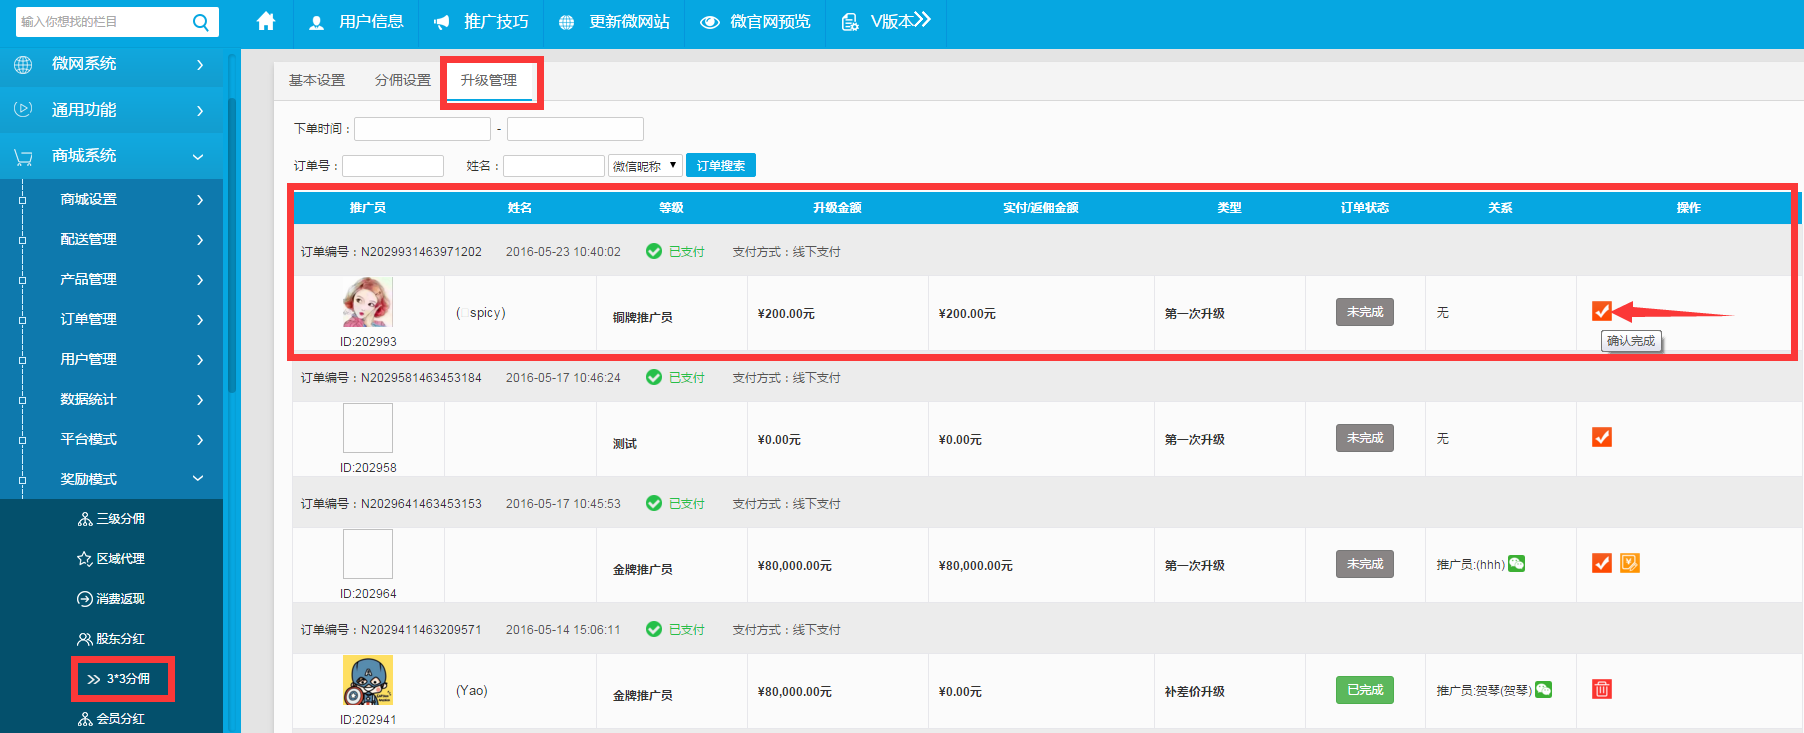This screenshot has width=1804, height=733.
Task: Click the 姓名 input field
Action: click(554, 166)
